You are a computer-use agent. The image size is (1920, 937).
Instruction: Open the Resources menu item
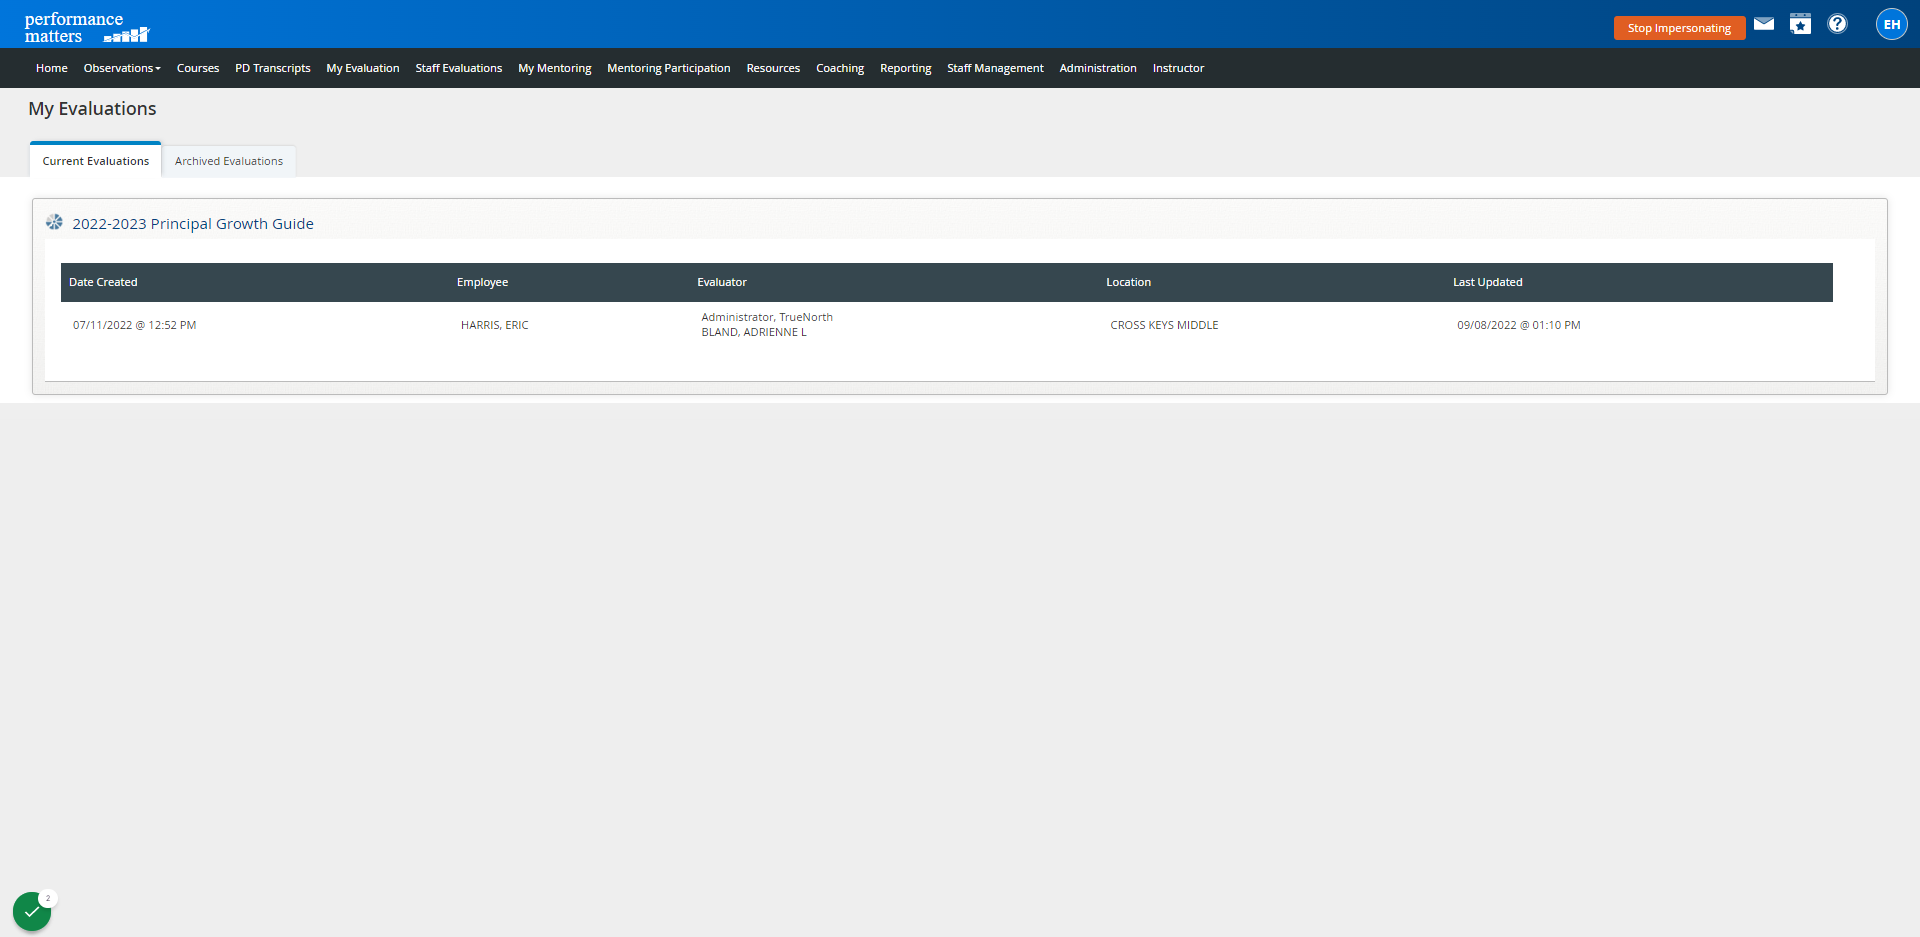(x=773, y=68)
